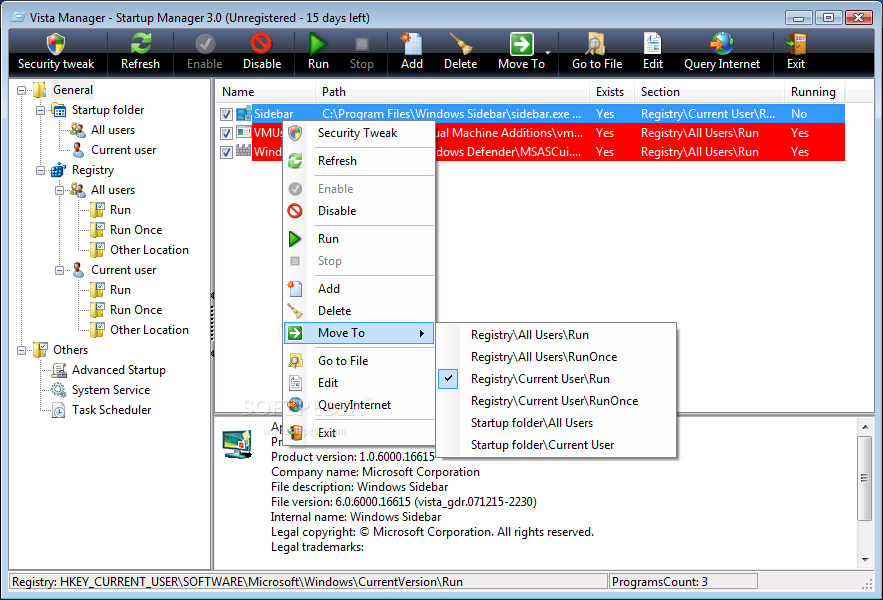This screenshot has height=600, width=883.
Task: Move entry to Registry\Current User\RunOnce
Action: coord(556,401)
